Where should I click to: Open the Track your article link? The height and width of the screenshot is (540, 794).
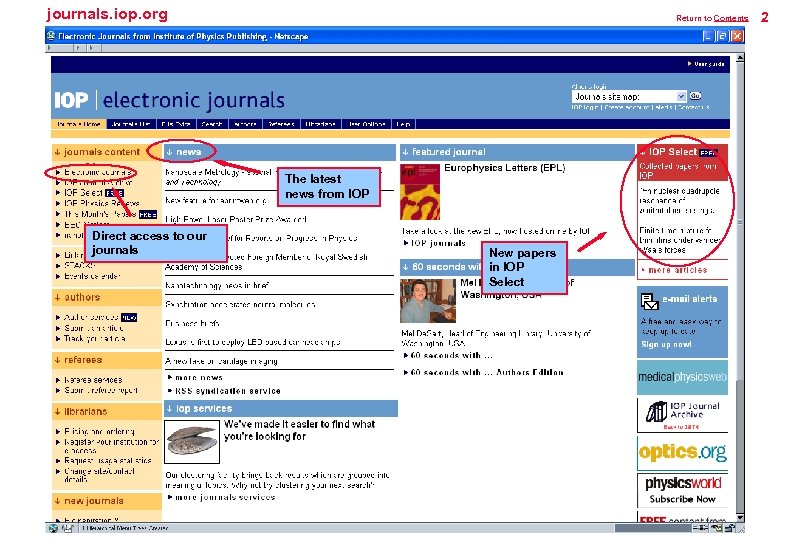95,338
